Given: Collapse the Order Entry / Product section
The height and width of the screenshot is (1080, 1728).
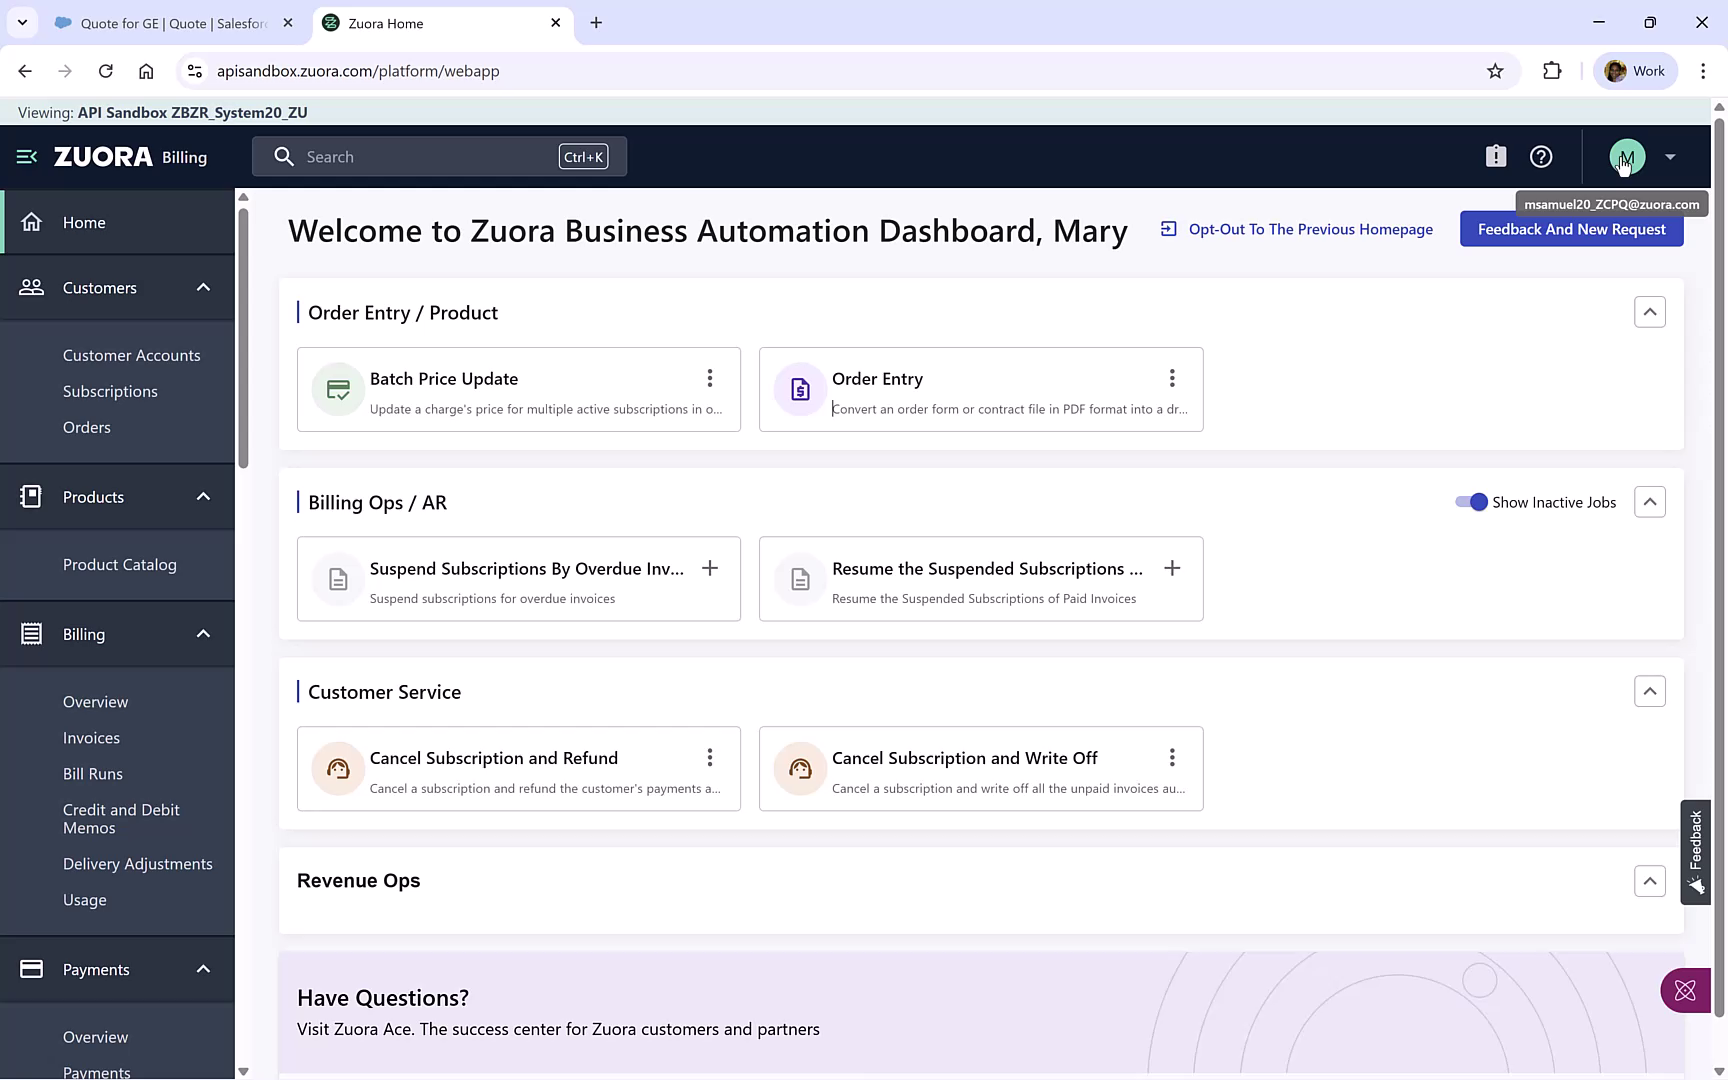Looking at the screenshot, I should click(1650, 312).
